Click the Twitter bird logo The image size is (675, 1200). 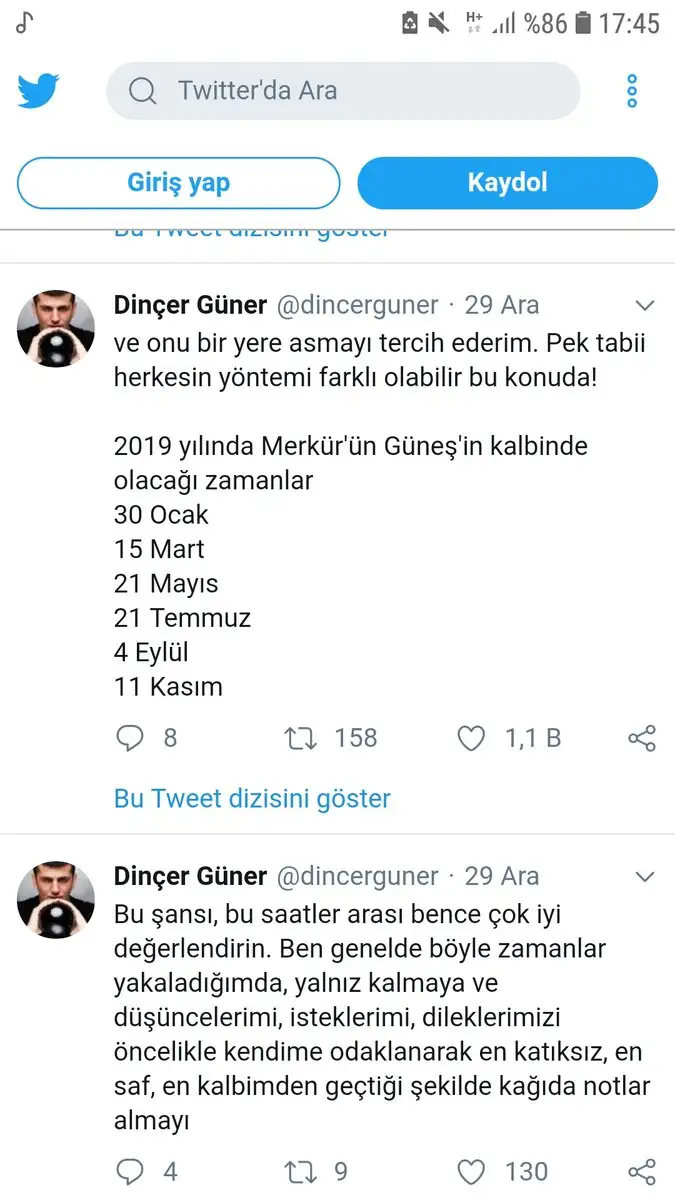tap(38, 91)
